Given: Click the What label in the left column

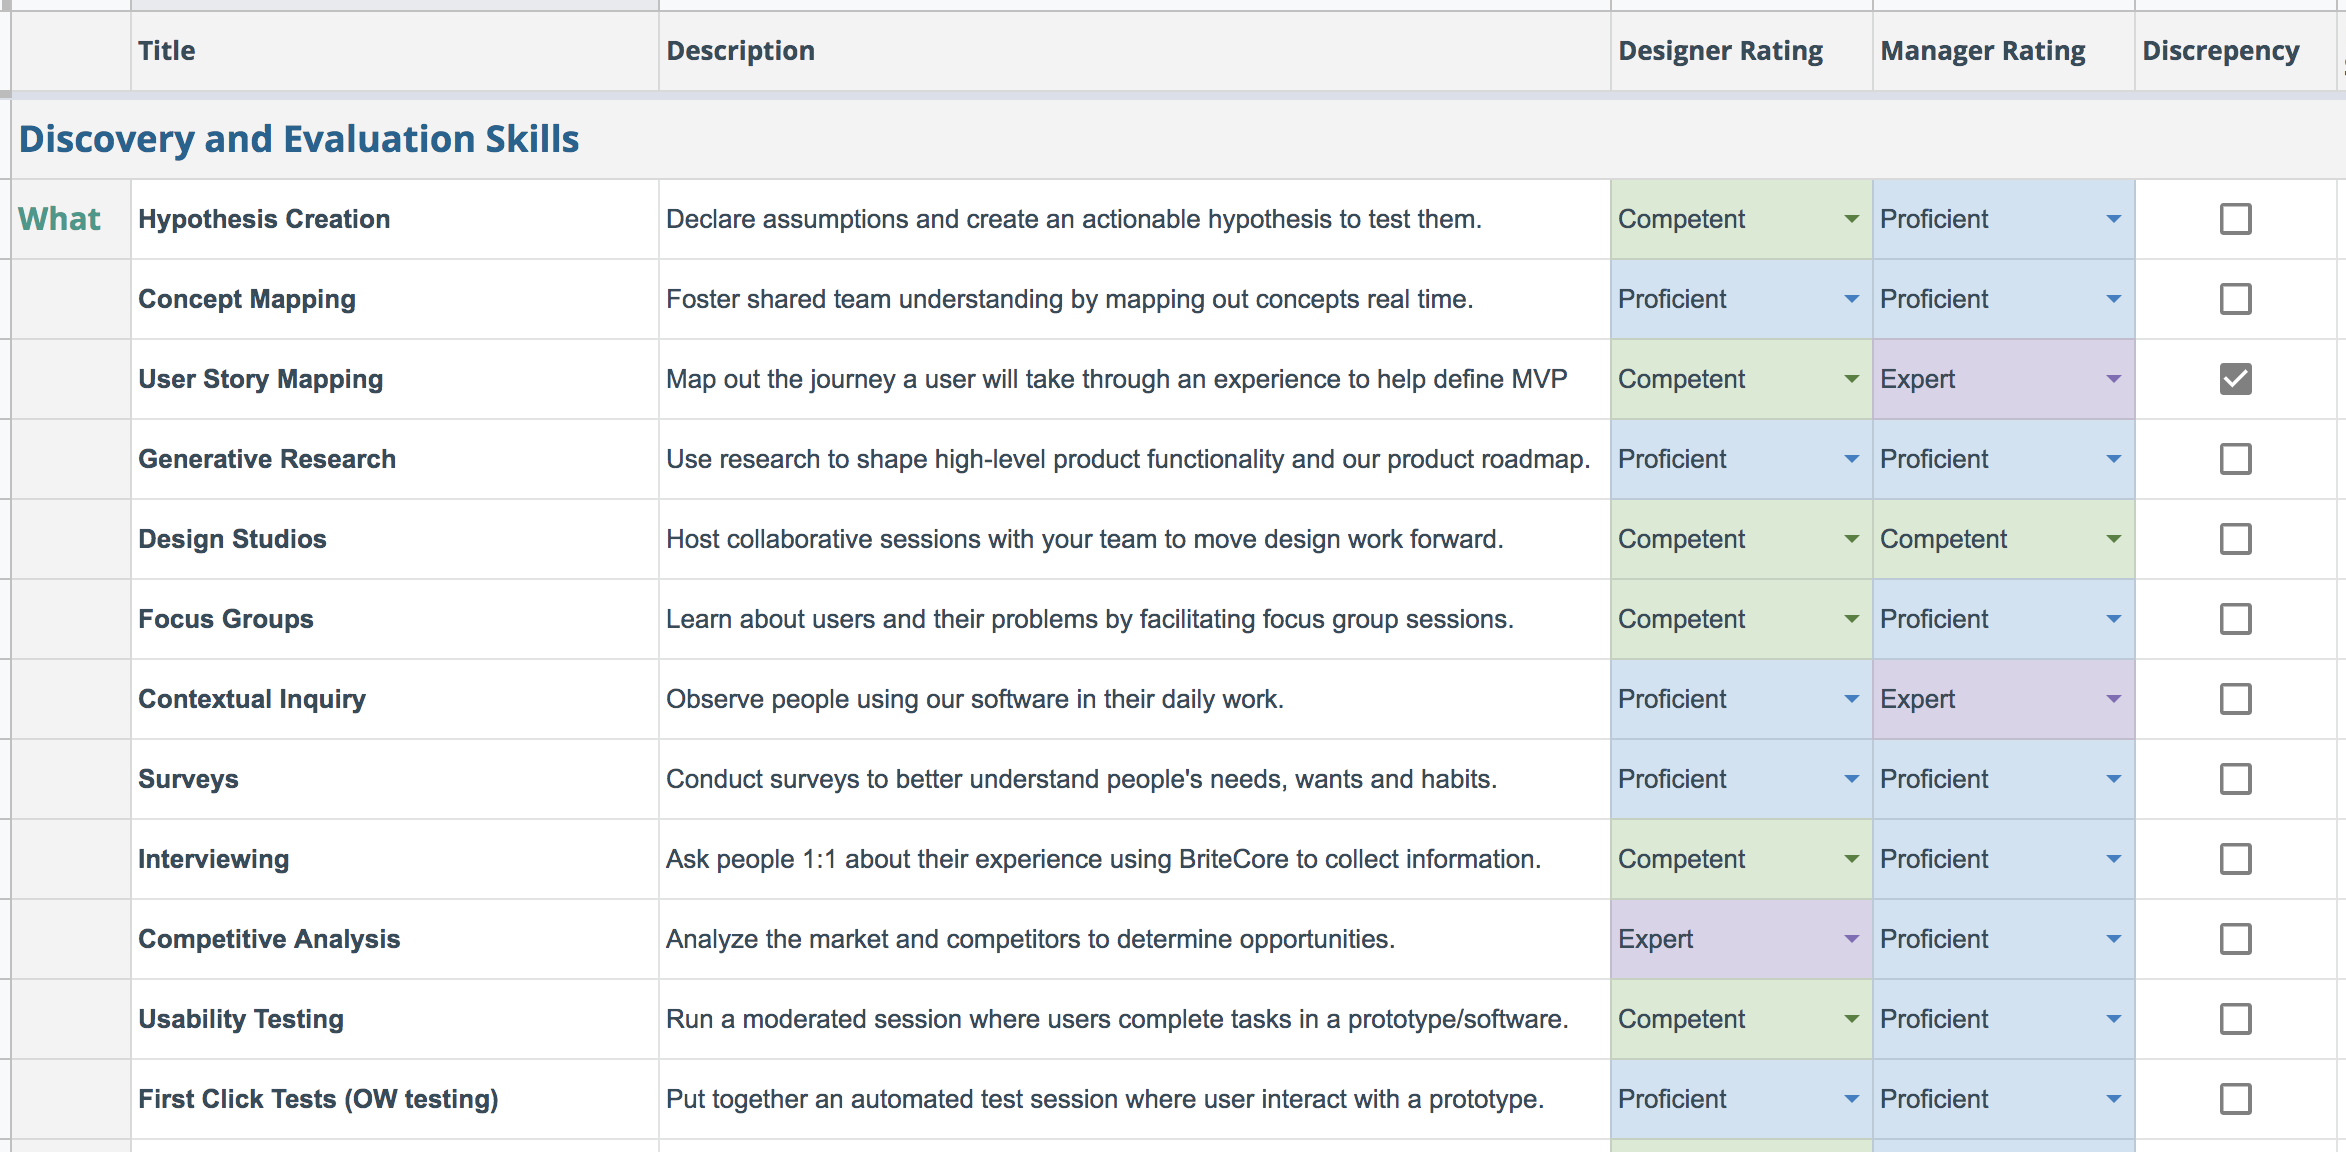Looking at the screenshot, I should point(58,218).
